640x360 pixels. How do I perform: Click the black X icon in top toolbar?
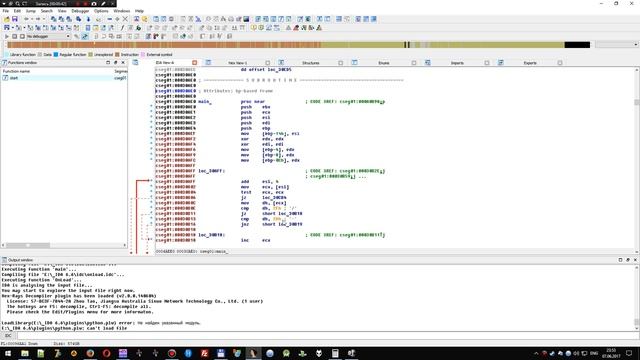coord(125,19)
